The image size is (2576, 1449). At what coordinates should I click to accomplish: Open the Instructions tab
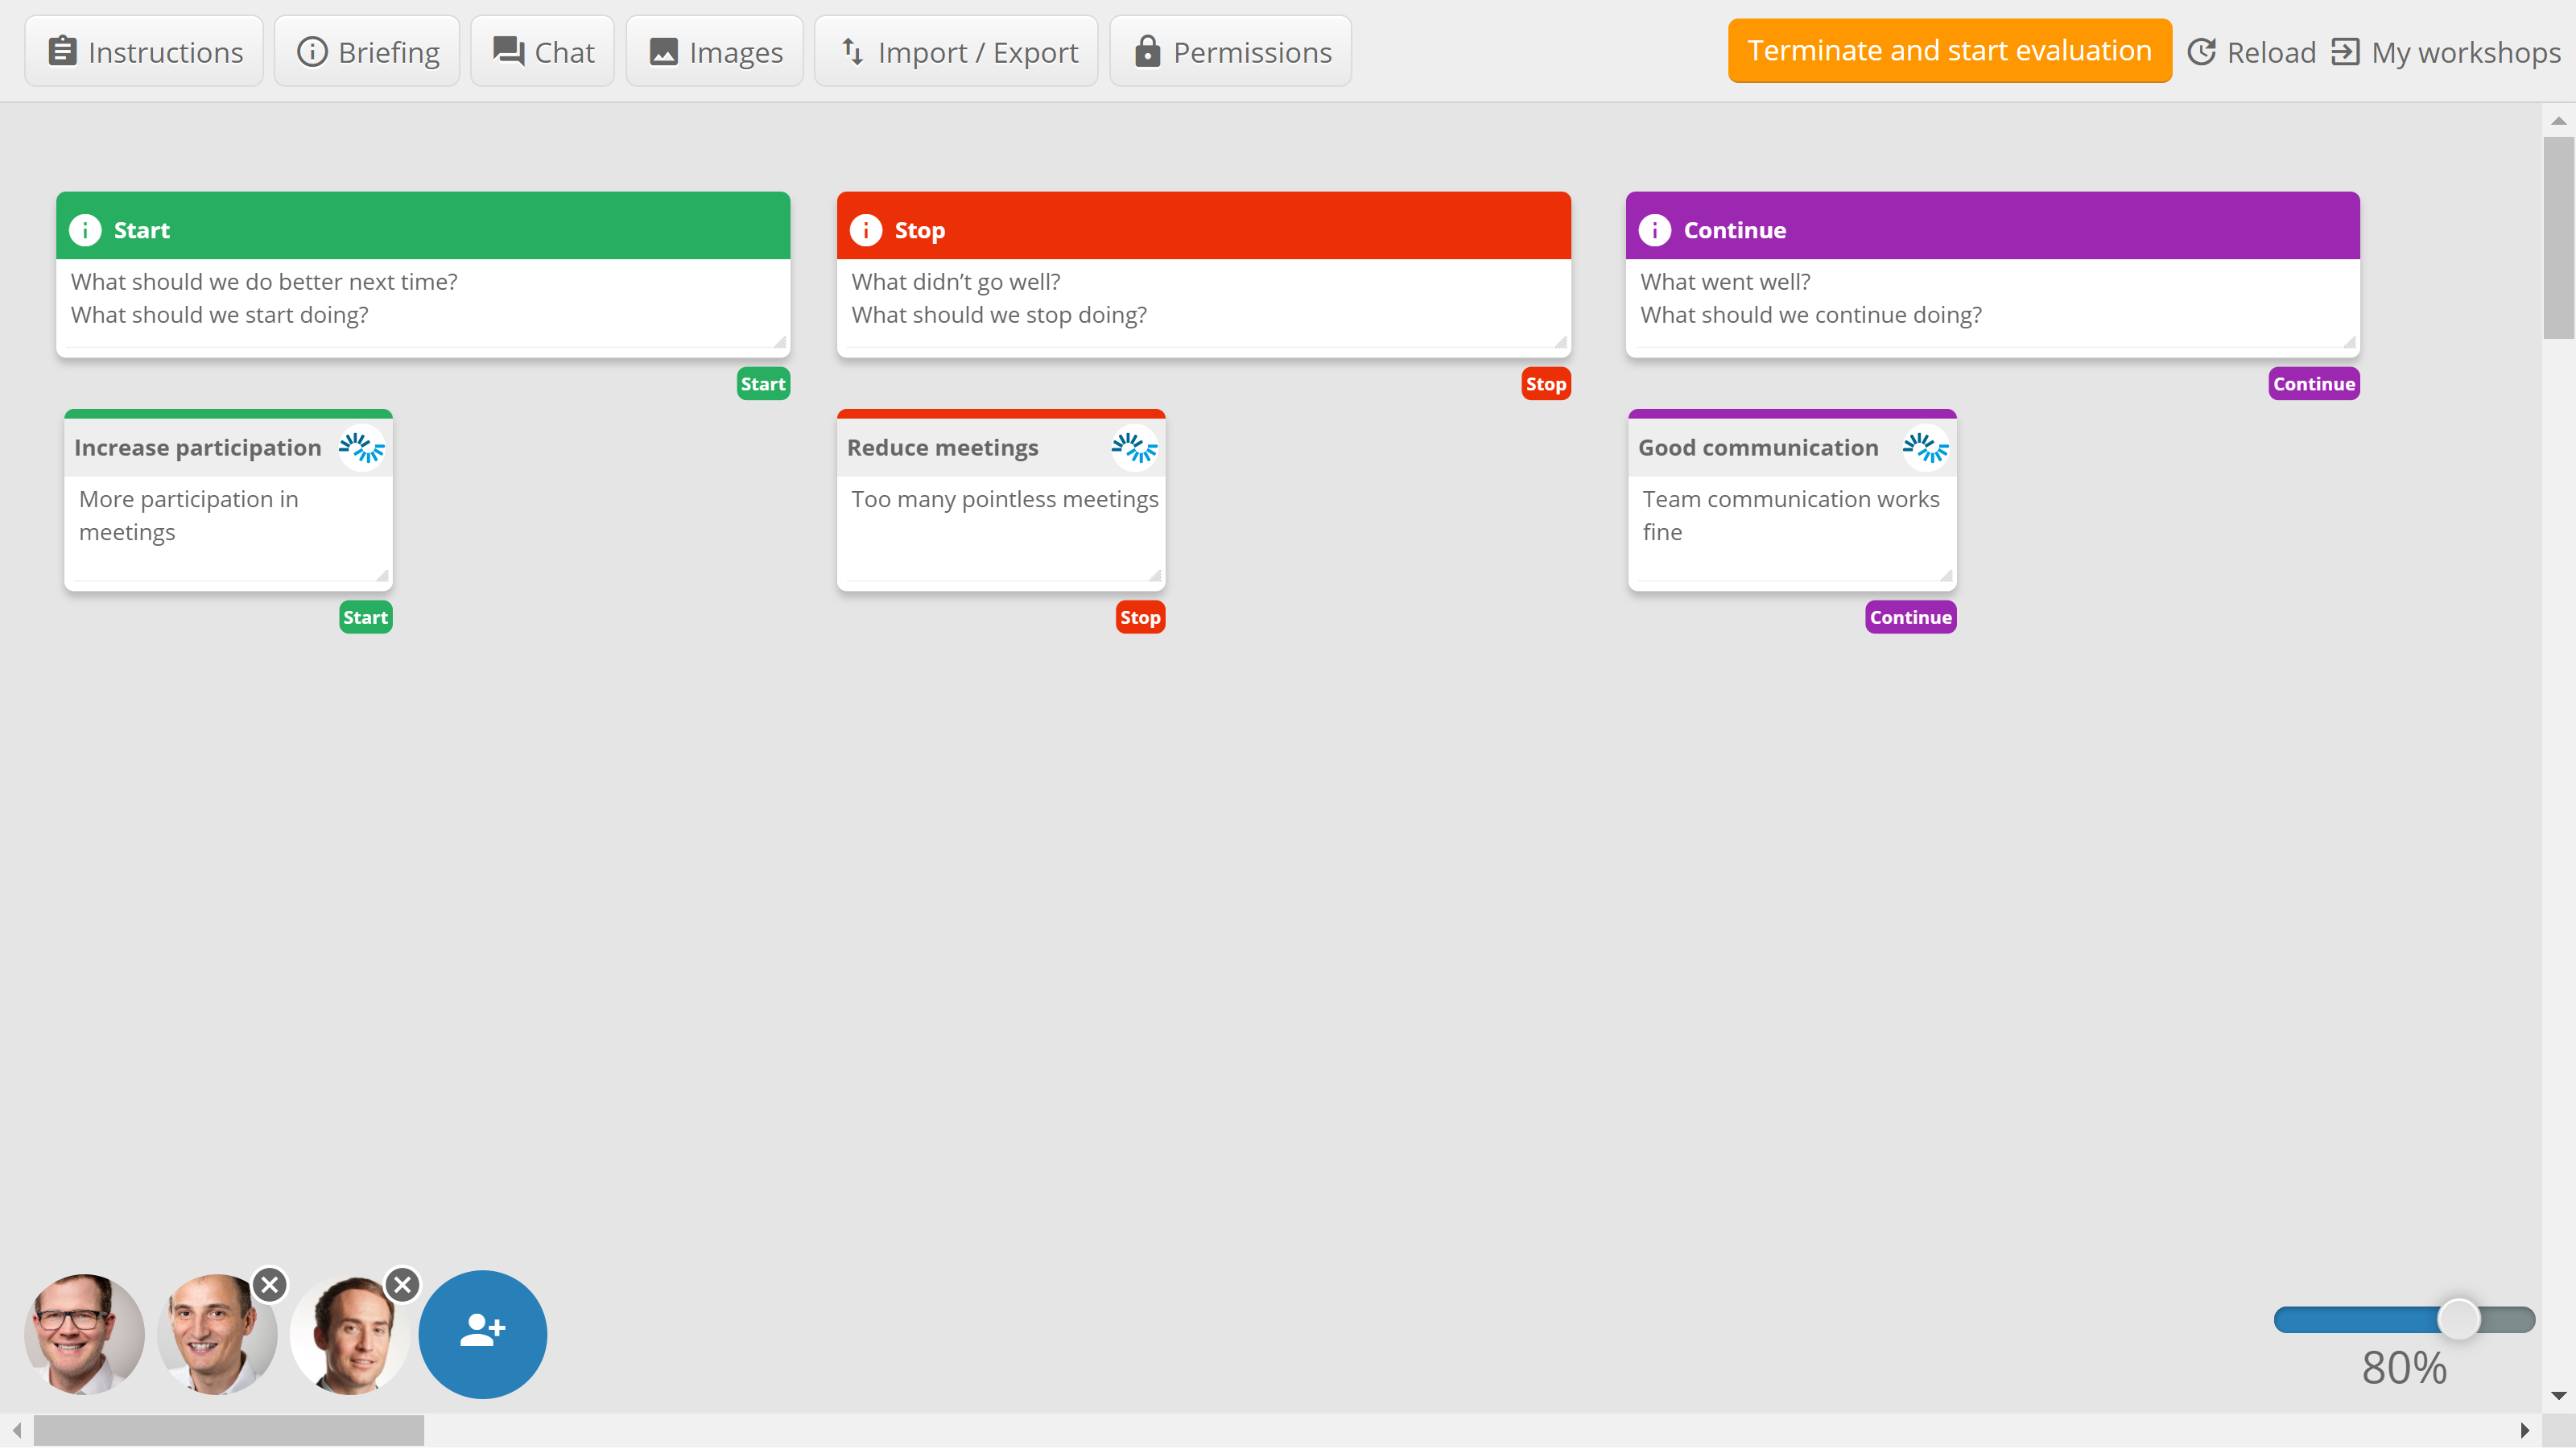click(x=145, y=52)
